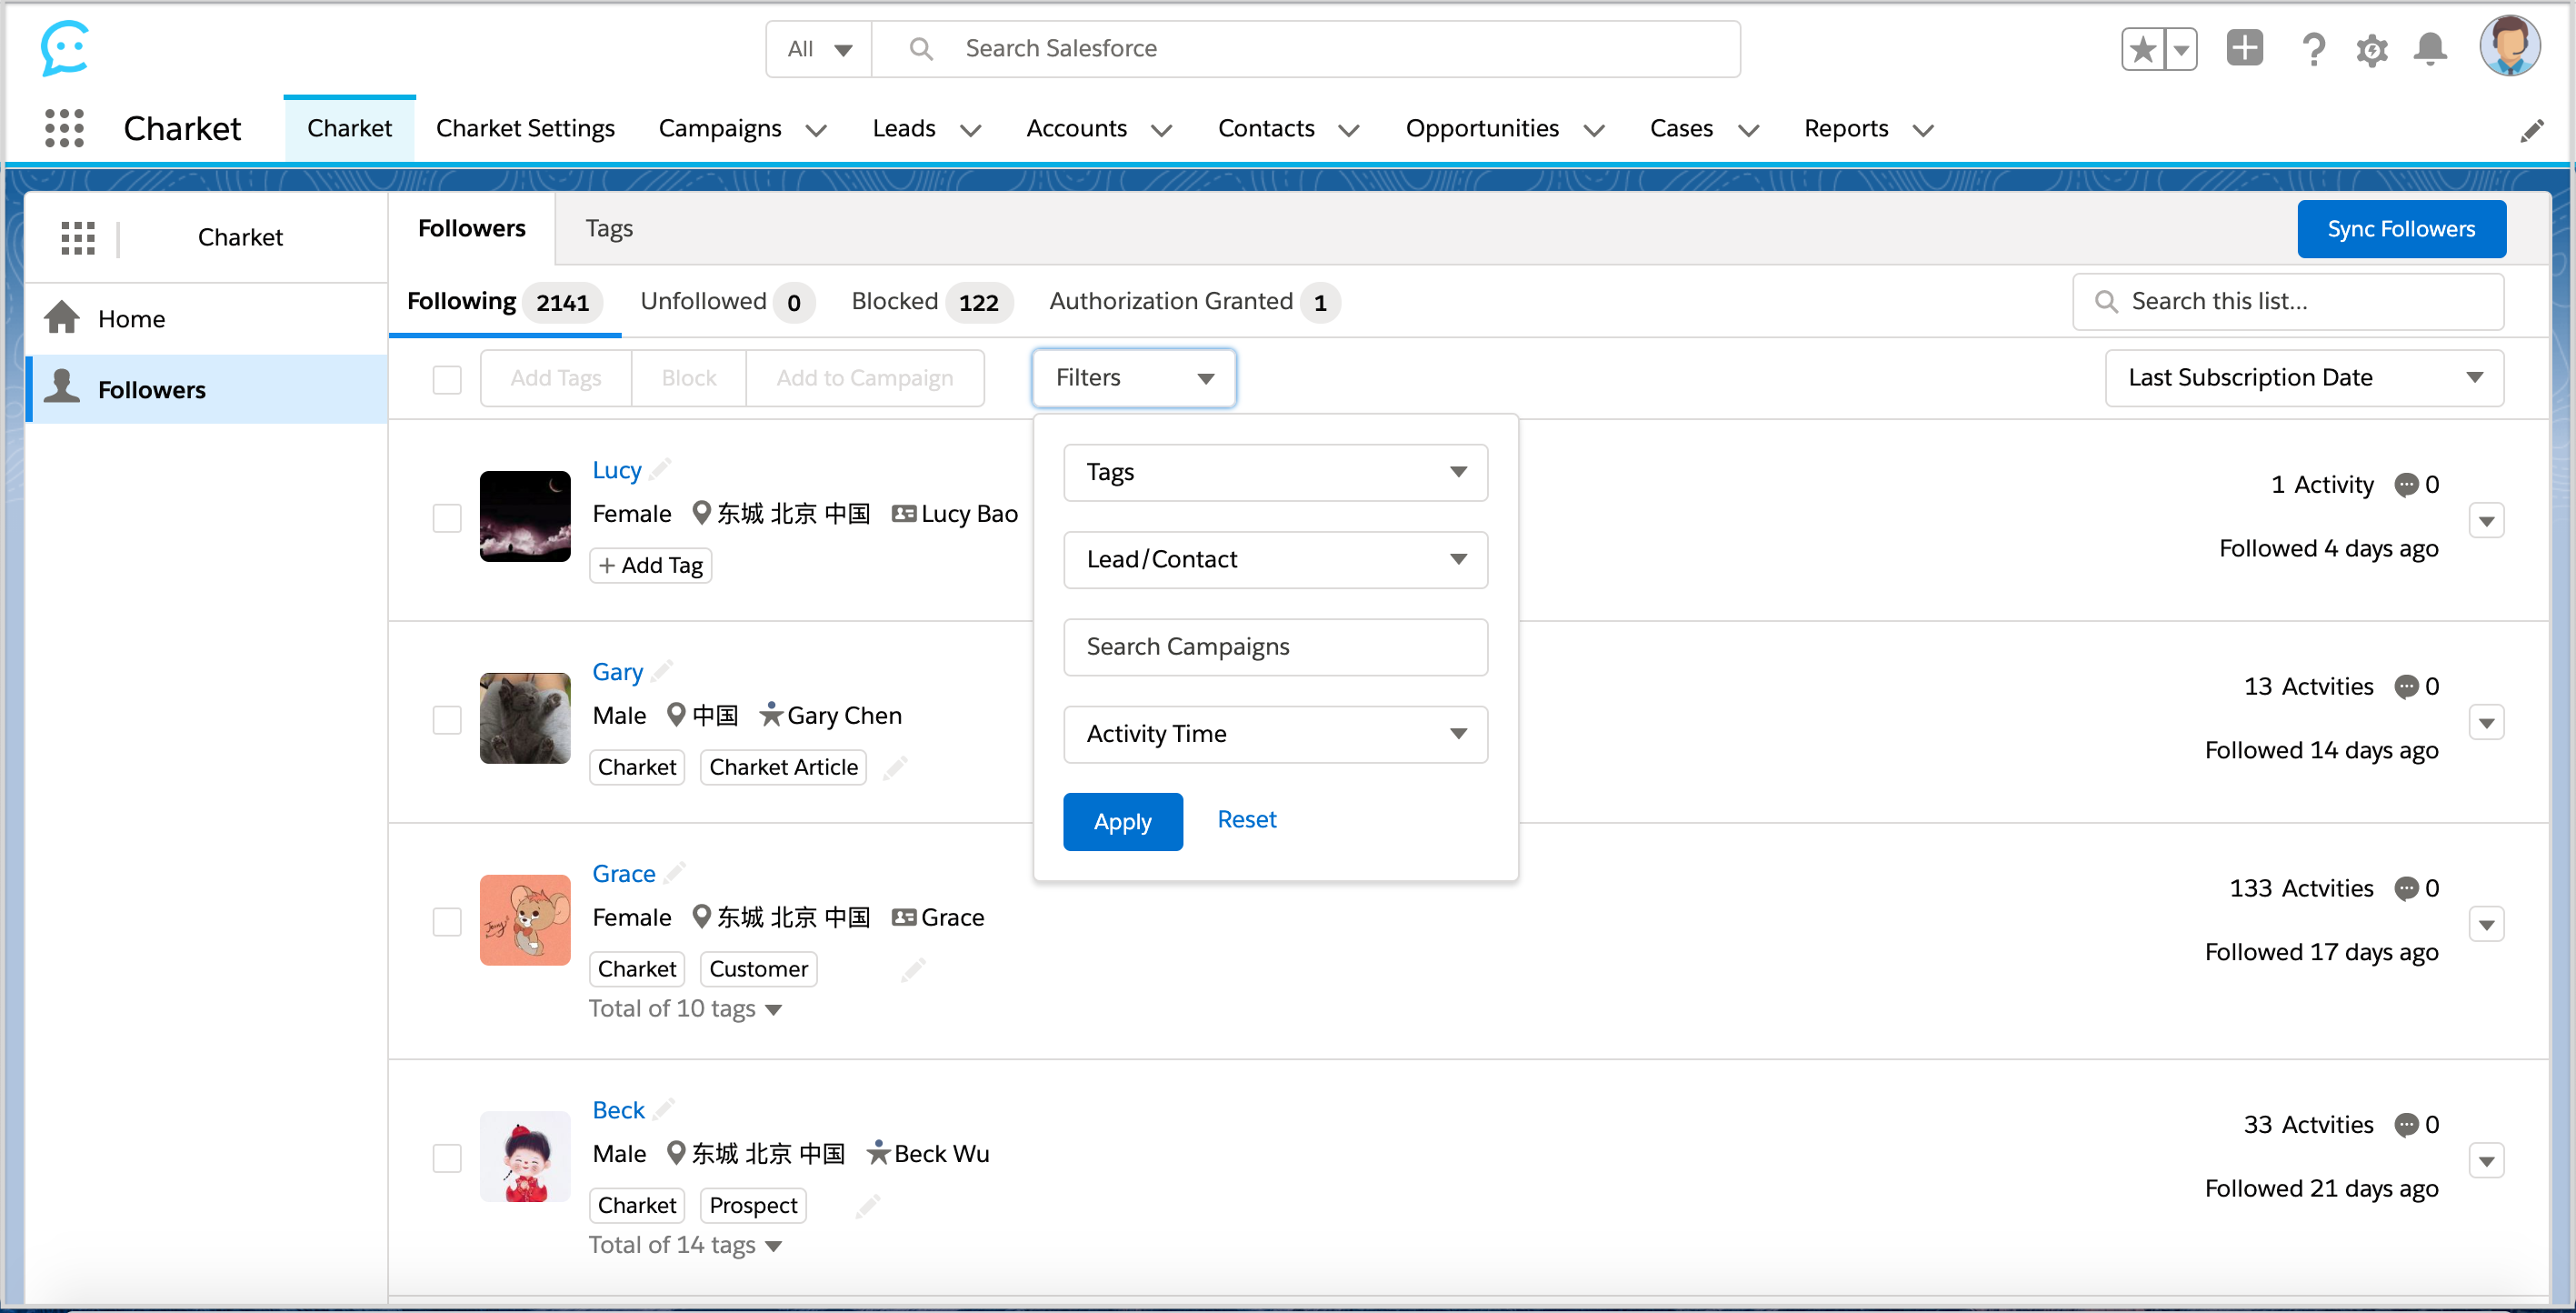This screenshot has width=2576, height=1313.
Task: Click Lucy's location pin icon
Action: [x=702, y=513]
